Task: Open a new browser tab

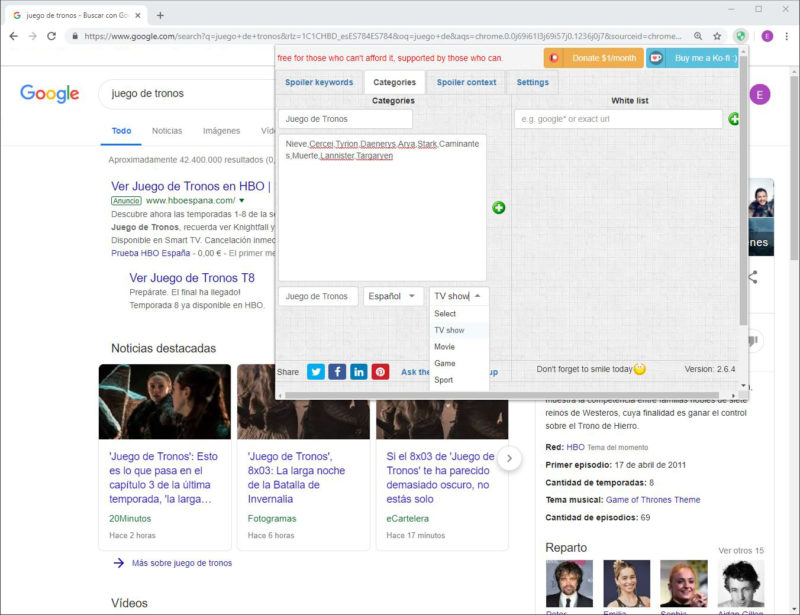Action: (x=160, y=15)
